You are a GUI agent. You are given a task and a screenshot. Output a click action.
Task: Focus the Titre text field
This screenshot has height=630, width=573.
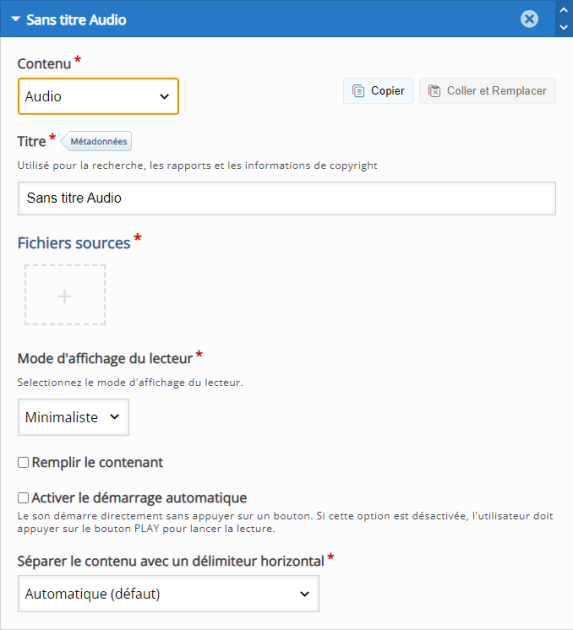point(286,198)
